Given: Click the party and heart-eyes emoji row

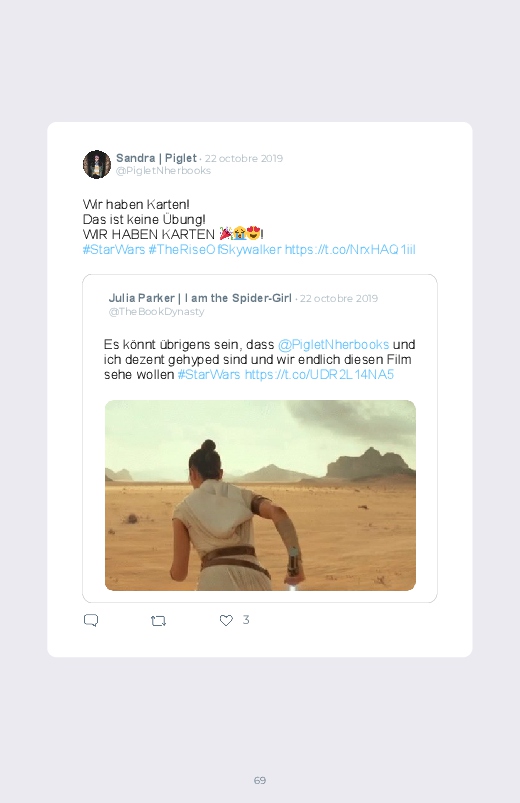Looking at the screenshot, I should [x=240, y=234].
